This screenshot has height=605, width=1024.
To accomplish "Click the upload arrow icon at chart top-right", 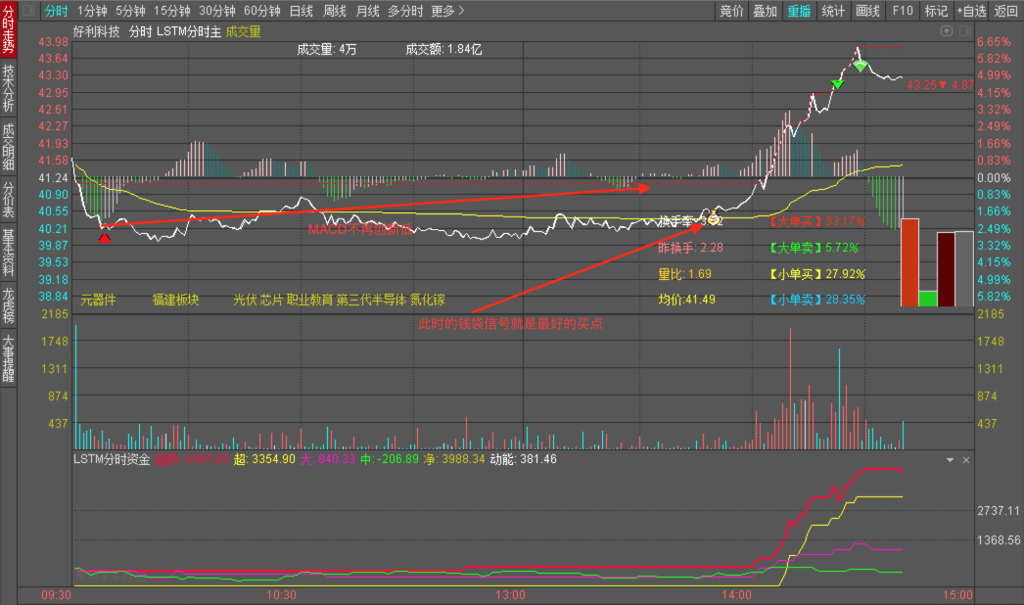I will pyautogui.click(x=947, y=31).
